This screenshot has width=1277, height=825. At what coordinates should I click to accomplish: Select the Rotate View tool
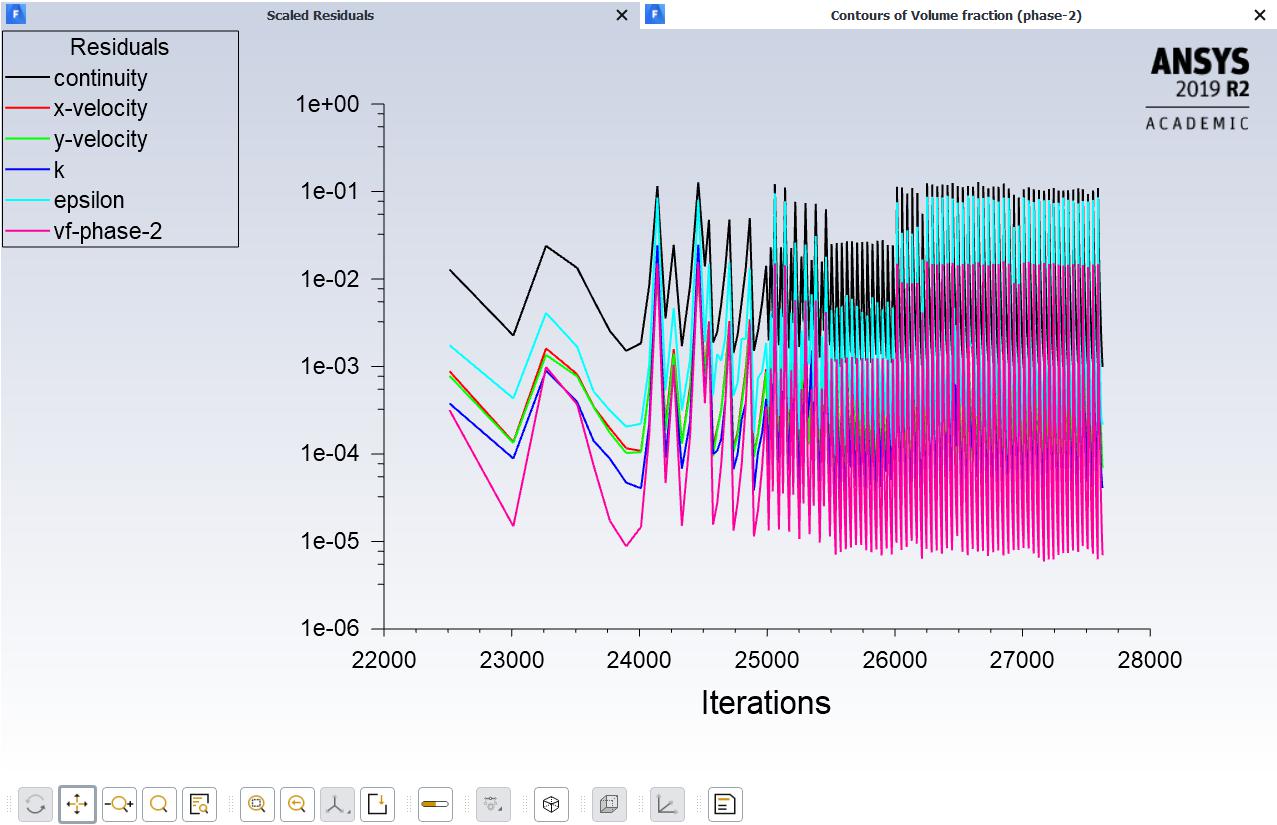pos(36,803)
